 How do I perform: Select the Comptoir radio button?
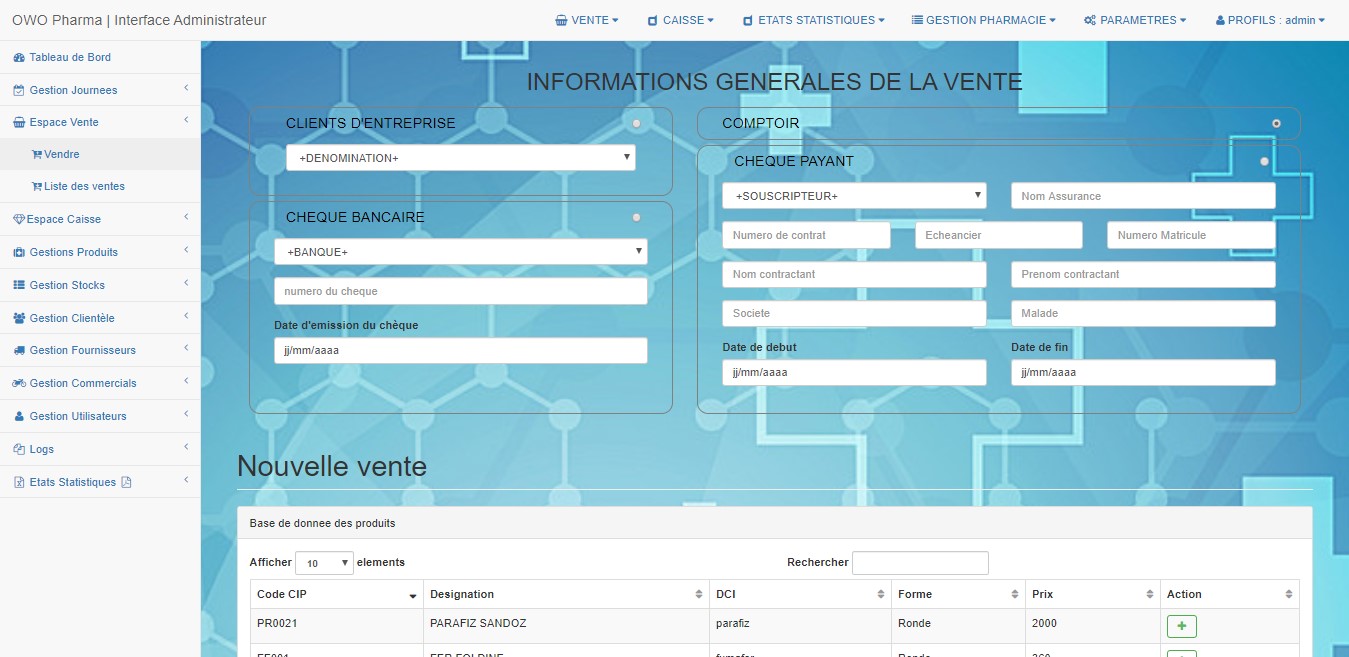coord(1276,123)
